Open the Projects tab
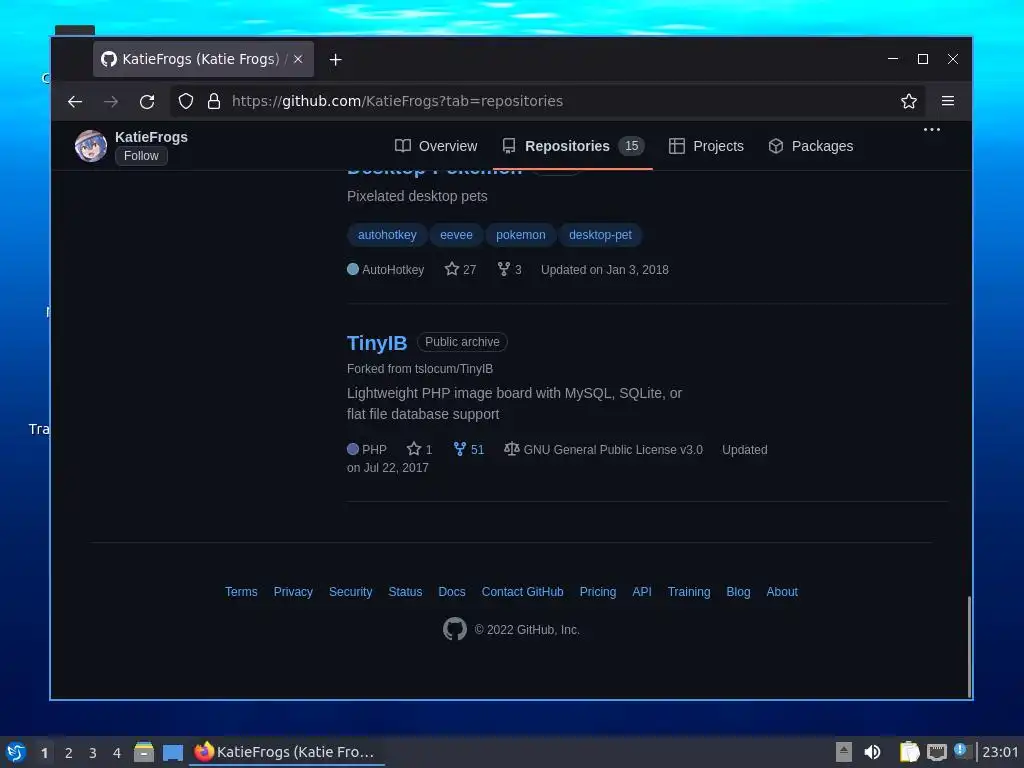The height and width of the screenshot is (768, 1024). point(706,146)
